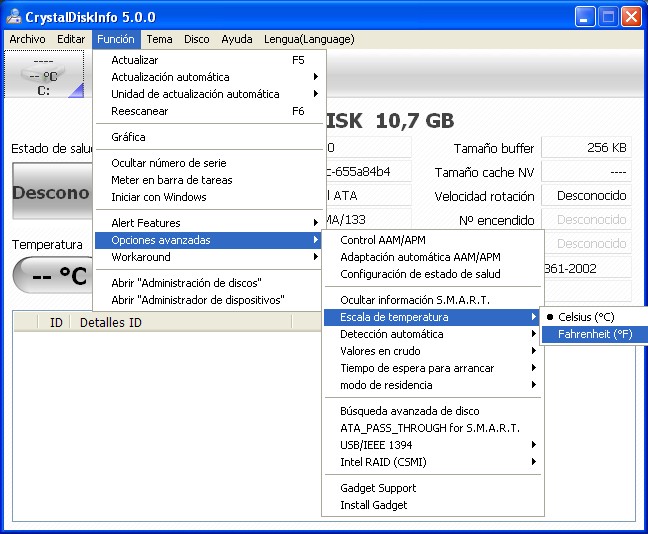Click the -- °C temperature button
This screenshot has width=648, height=534.
pyautogui.click(x=54, y=275)
